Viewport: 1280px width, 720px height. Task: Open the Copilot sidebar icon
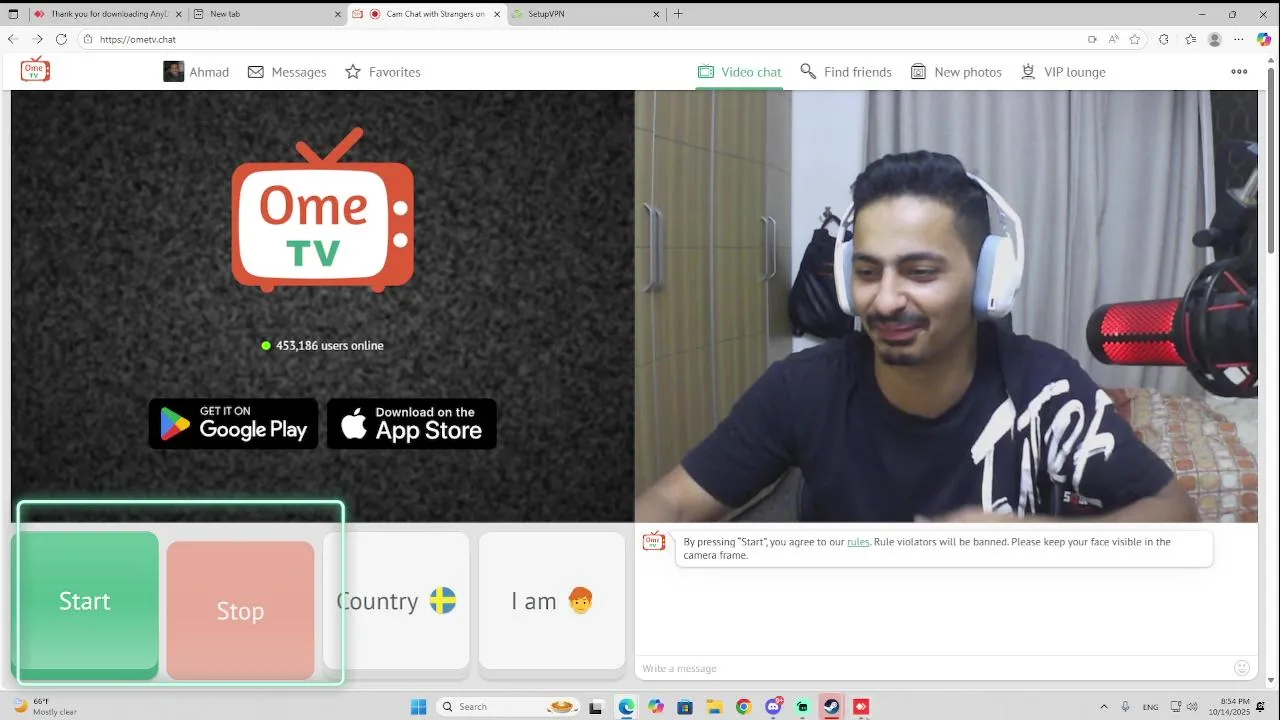1264,39
